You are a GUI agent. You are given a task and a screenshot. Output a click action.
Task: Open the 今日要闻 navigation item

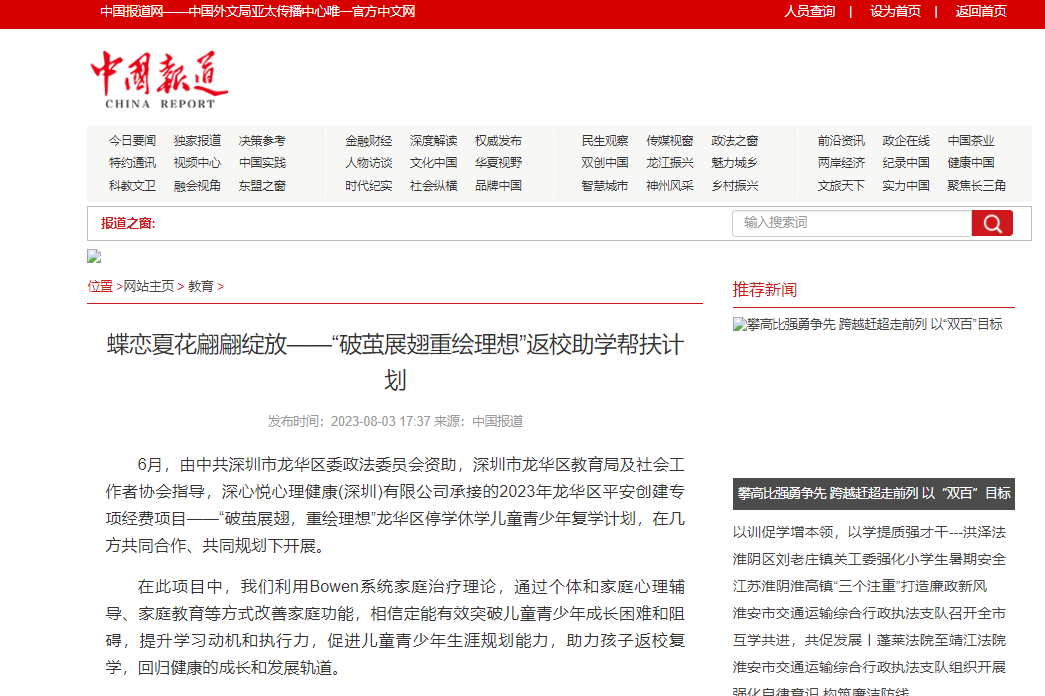[x=132, y=141]
